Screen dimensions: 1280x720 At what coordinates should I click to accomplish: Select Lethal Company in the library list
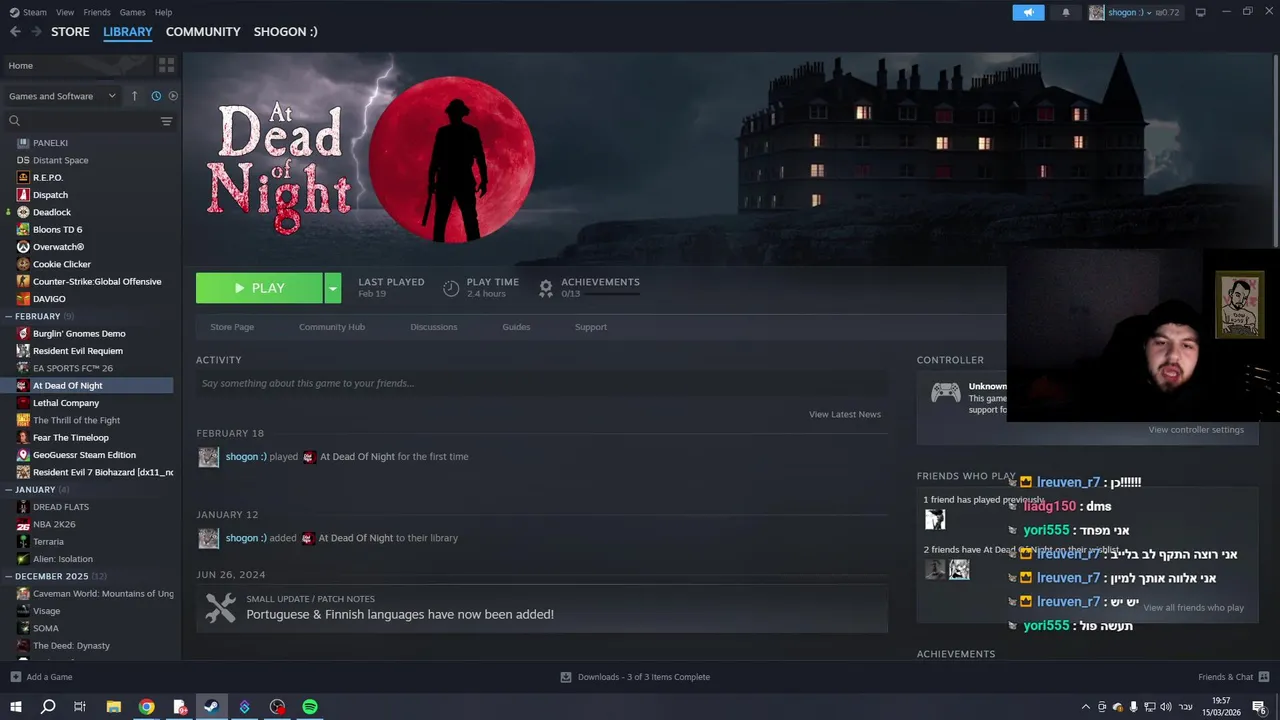(66, 403)
